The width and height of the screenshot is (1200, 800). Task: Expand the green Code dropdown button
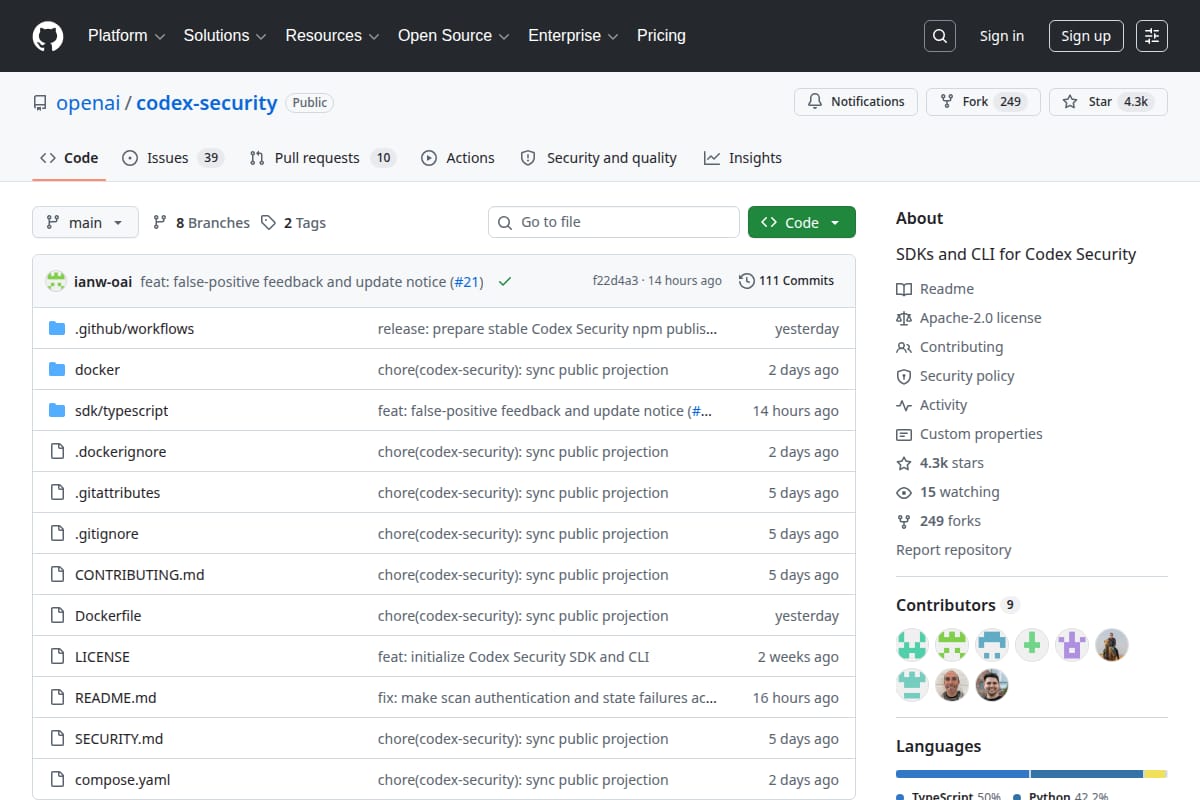(x=802, y=223)
